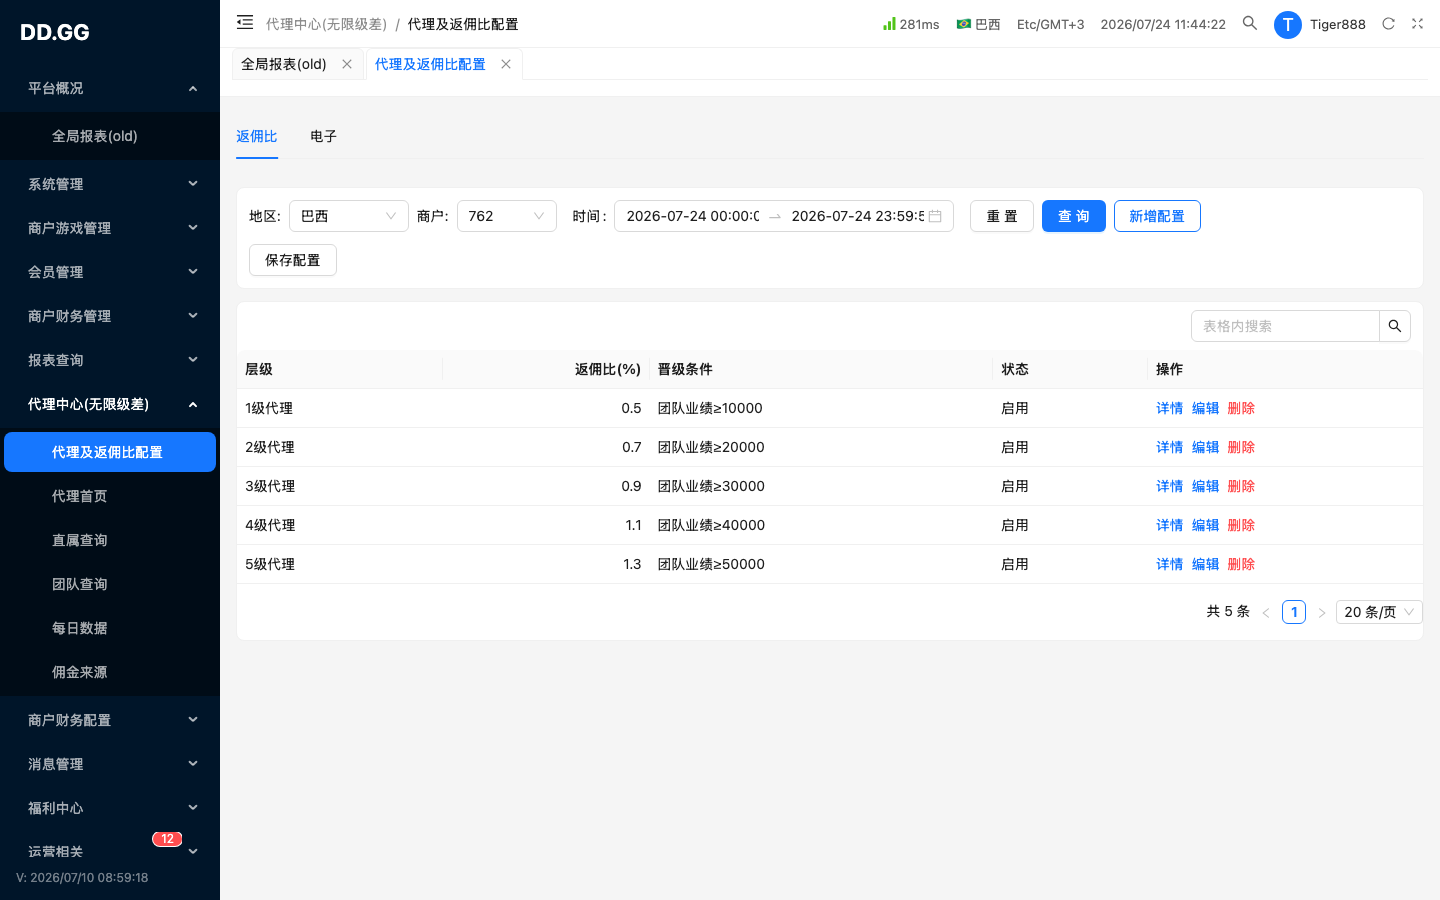Select the 代理及返佣比配置 page tab
This screenshot has height=900, width=1440.
pos(430,64)
